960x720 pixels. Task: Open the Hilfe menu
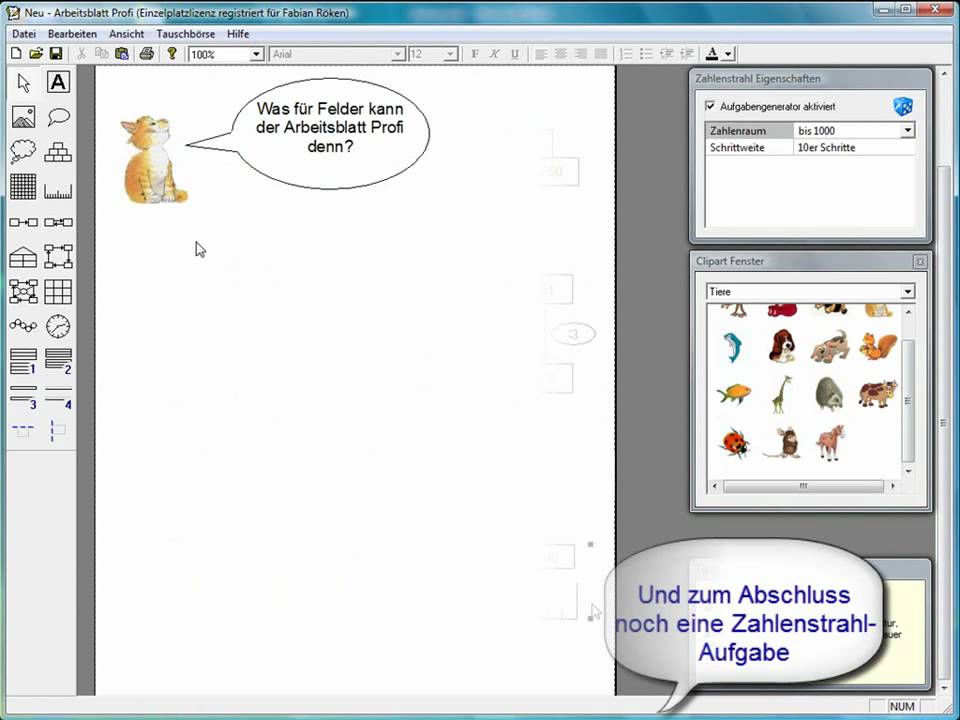point(238,34)
